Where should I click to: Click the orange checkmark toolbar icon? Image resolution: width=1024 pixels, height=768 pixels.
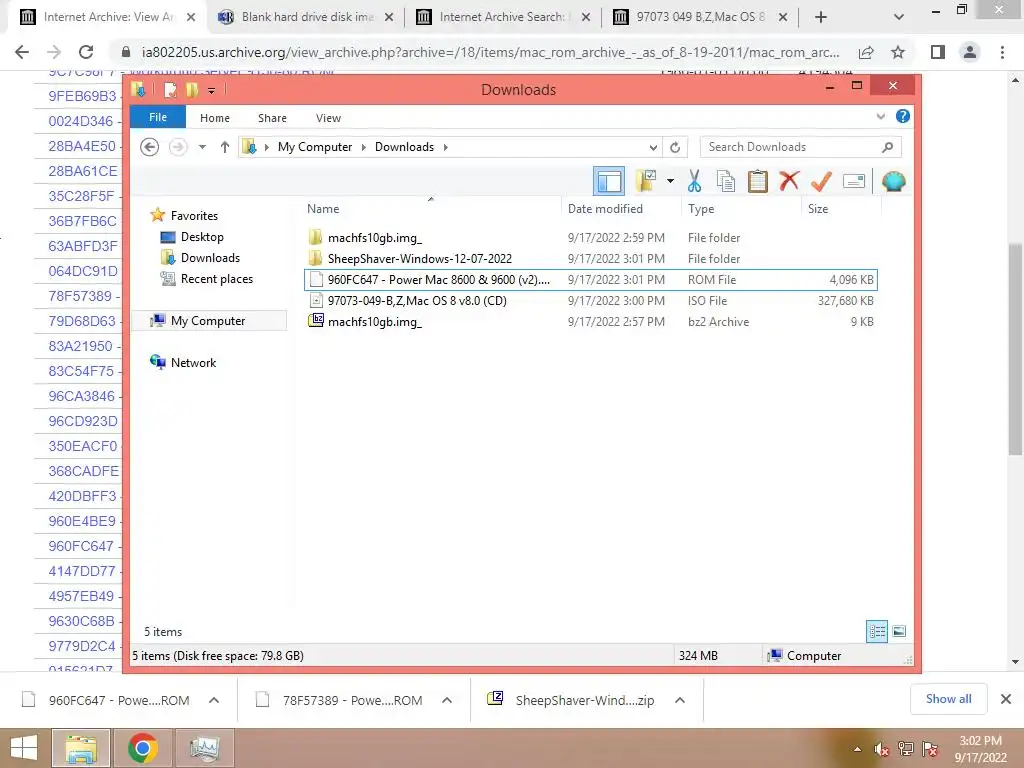pos(821,181)
